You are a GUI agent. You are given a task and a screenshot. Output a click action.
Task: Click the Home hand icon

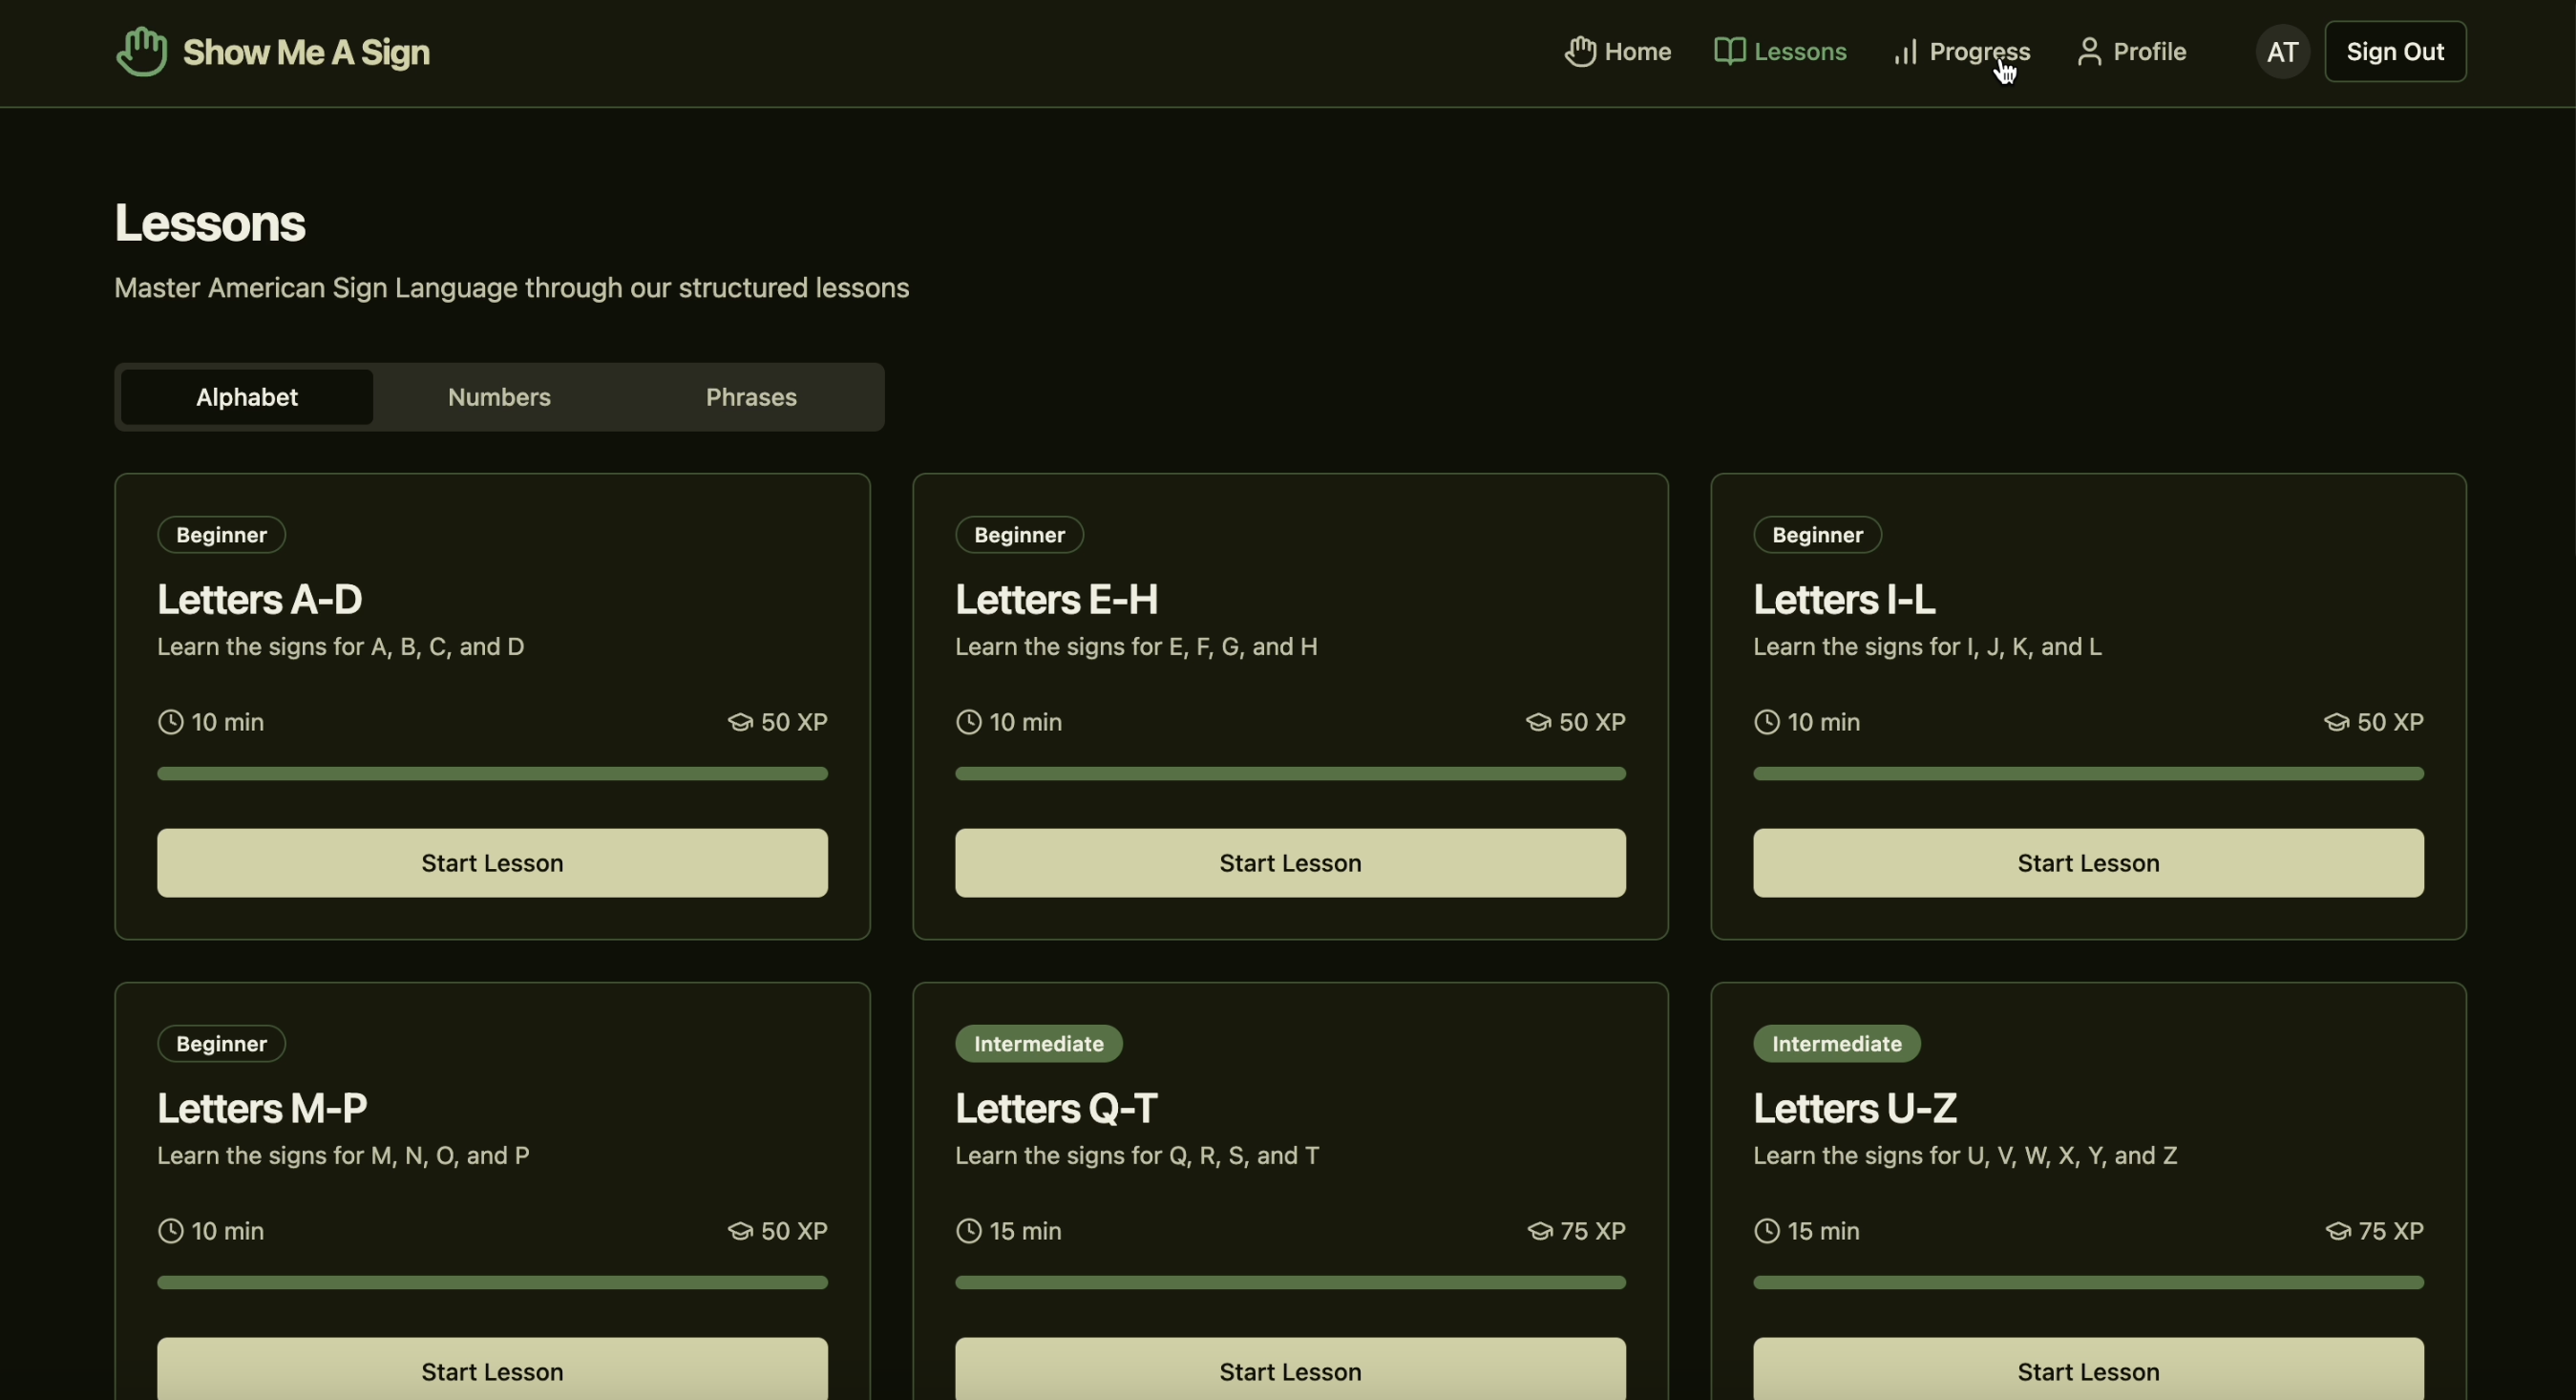coord(1580,51)
